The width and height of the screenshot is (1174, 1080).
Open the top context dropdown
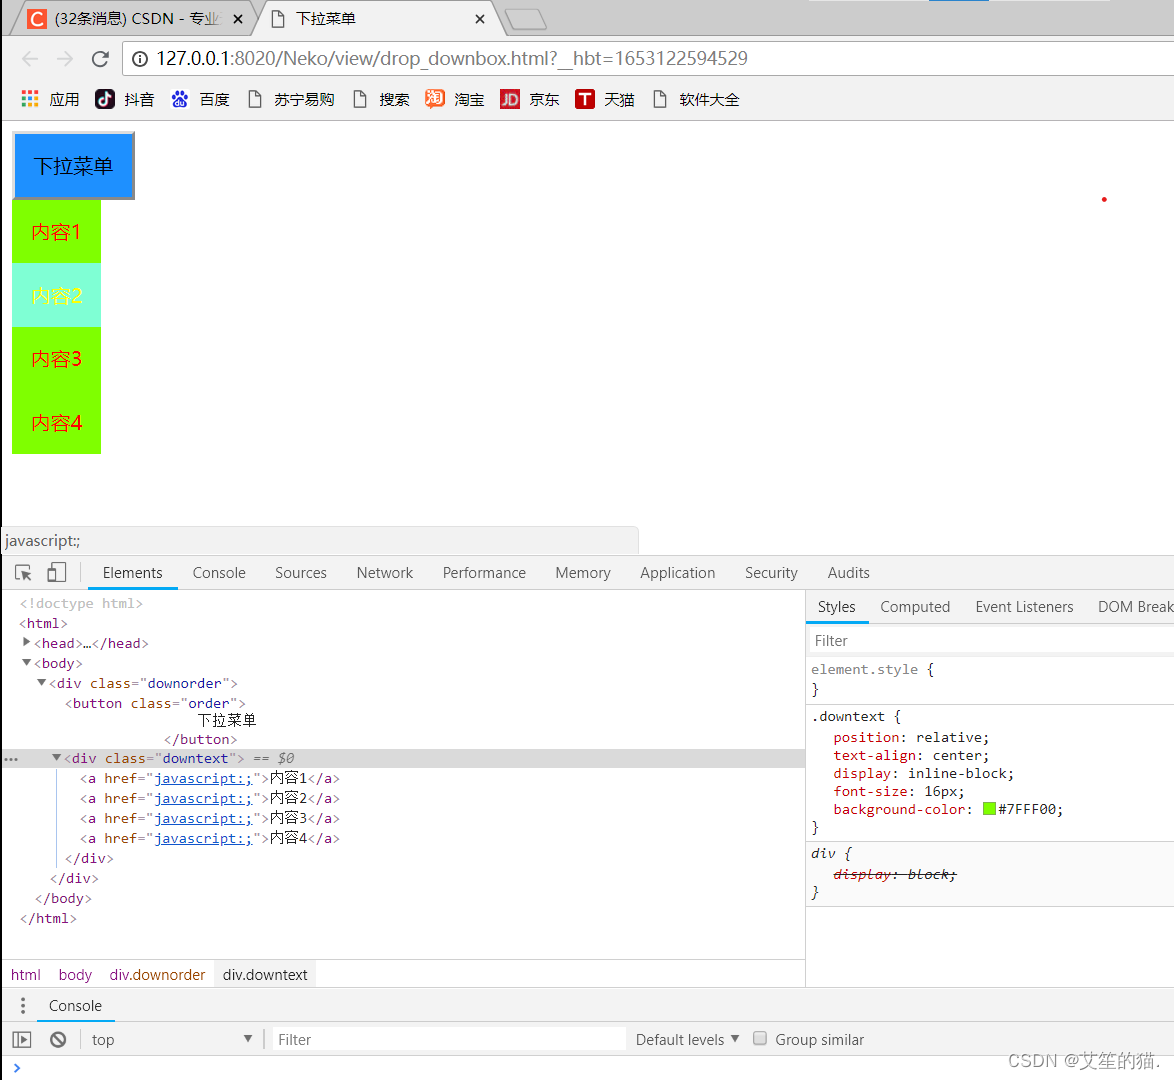click(171, 1040)
